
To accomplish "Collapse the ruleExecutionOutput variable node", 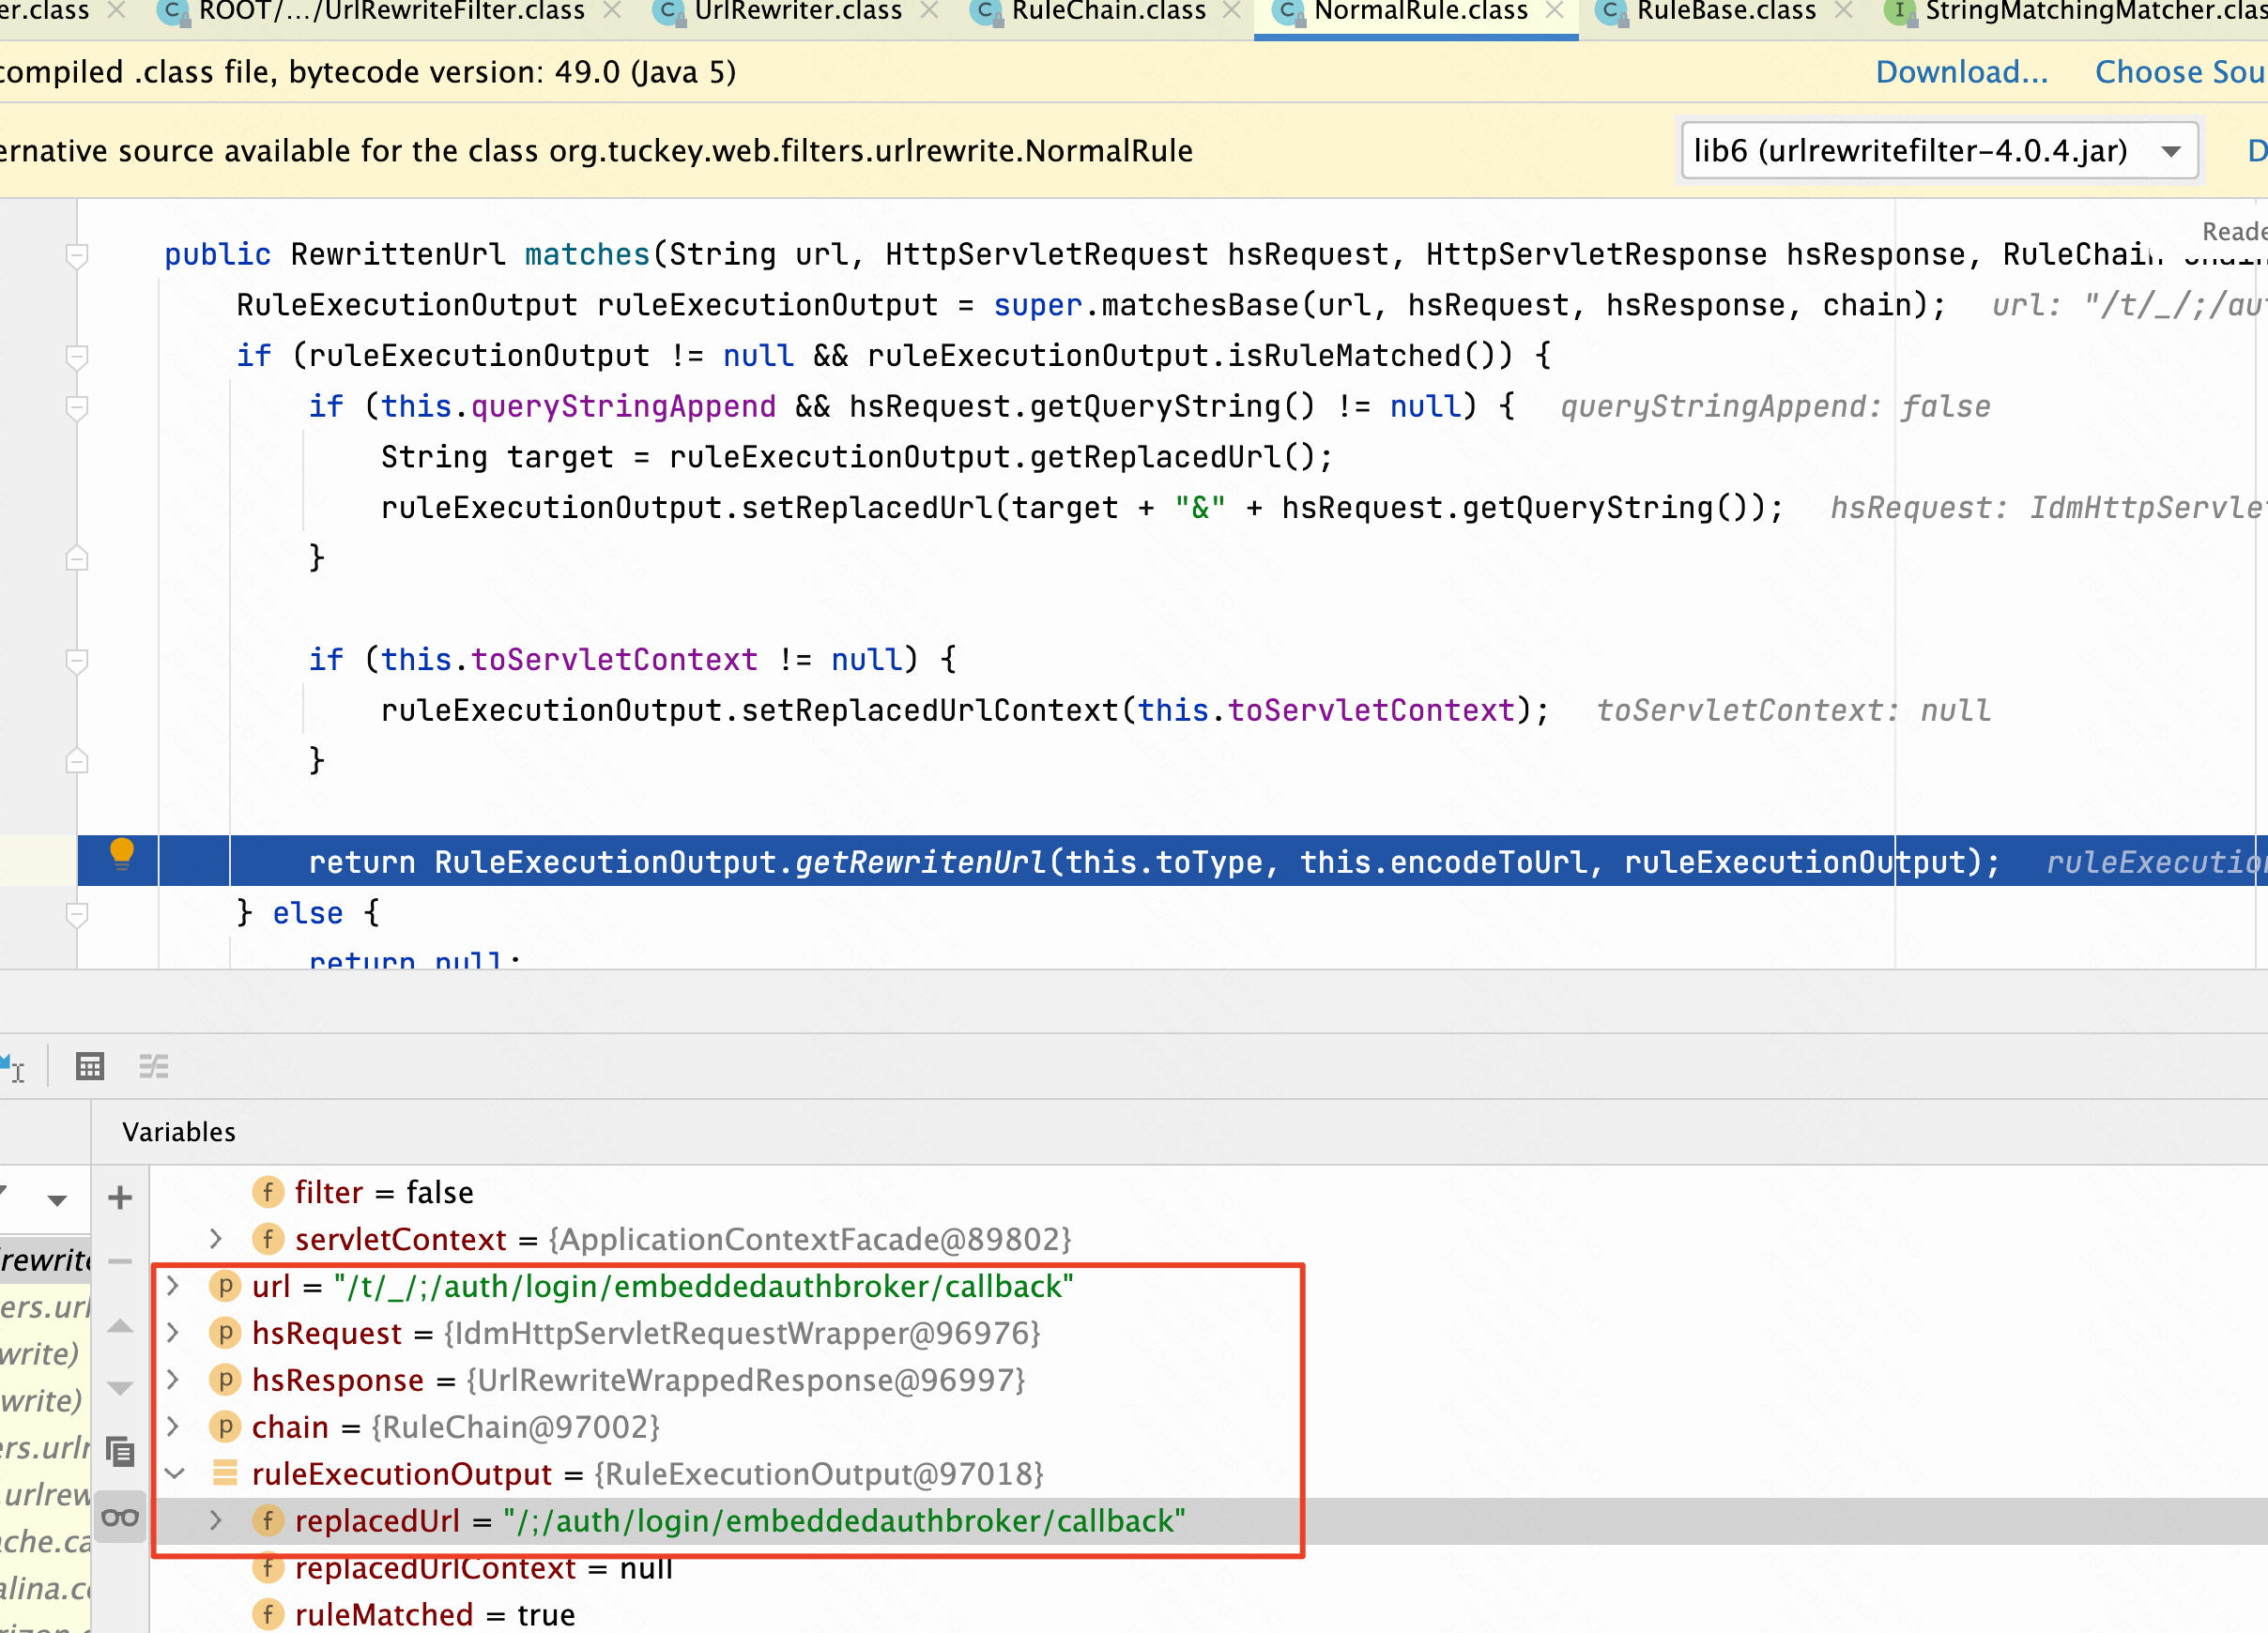I will (x=174, y=1474).
